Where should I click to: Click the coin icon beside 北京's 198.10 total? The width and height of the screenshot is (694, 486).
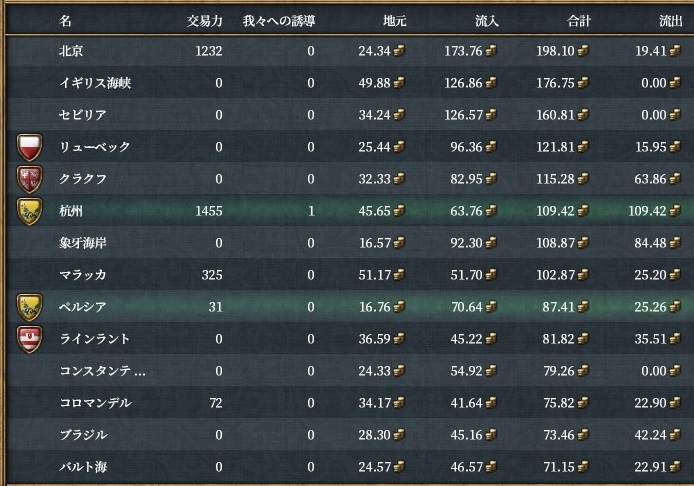[x=583, y=51]
